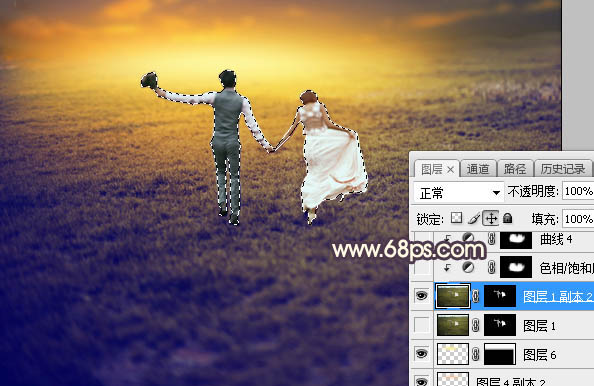Select the 曲线 4 layer name
The image size is (594, 386).
(556, 239)
